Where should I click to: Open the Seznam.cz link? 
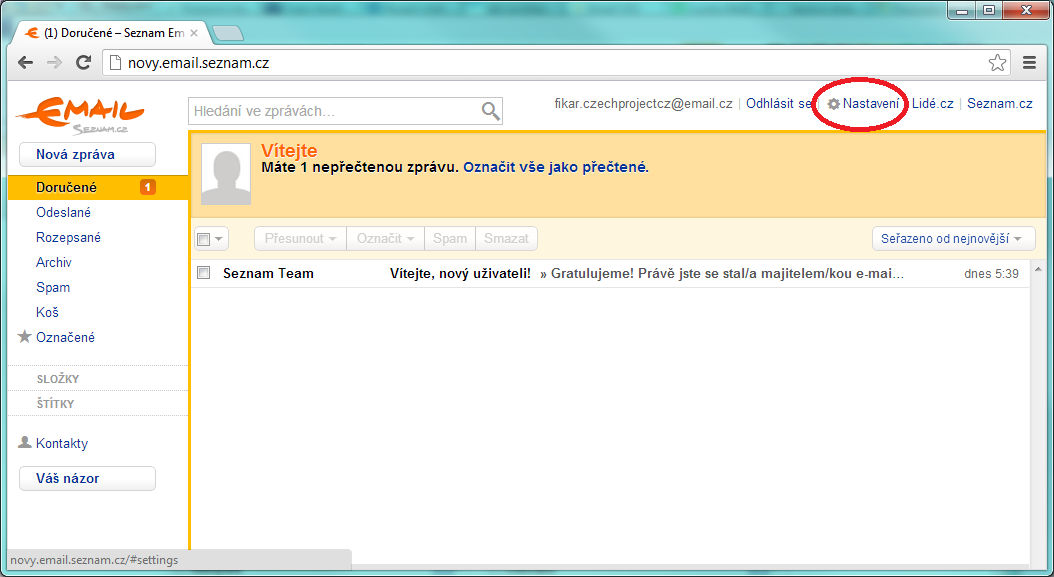1000,104
